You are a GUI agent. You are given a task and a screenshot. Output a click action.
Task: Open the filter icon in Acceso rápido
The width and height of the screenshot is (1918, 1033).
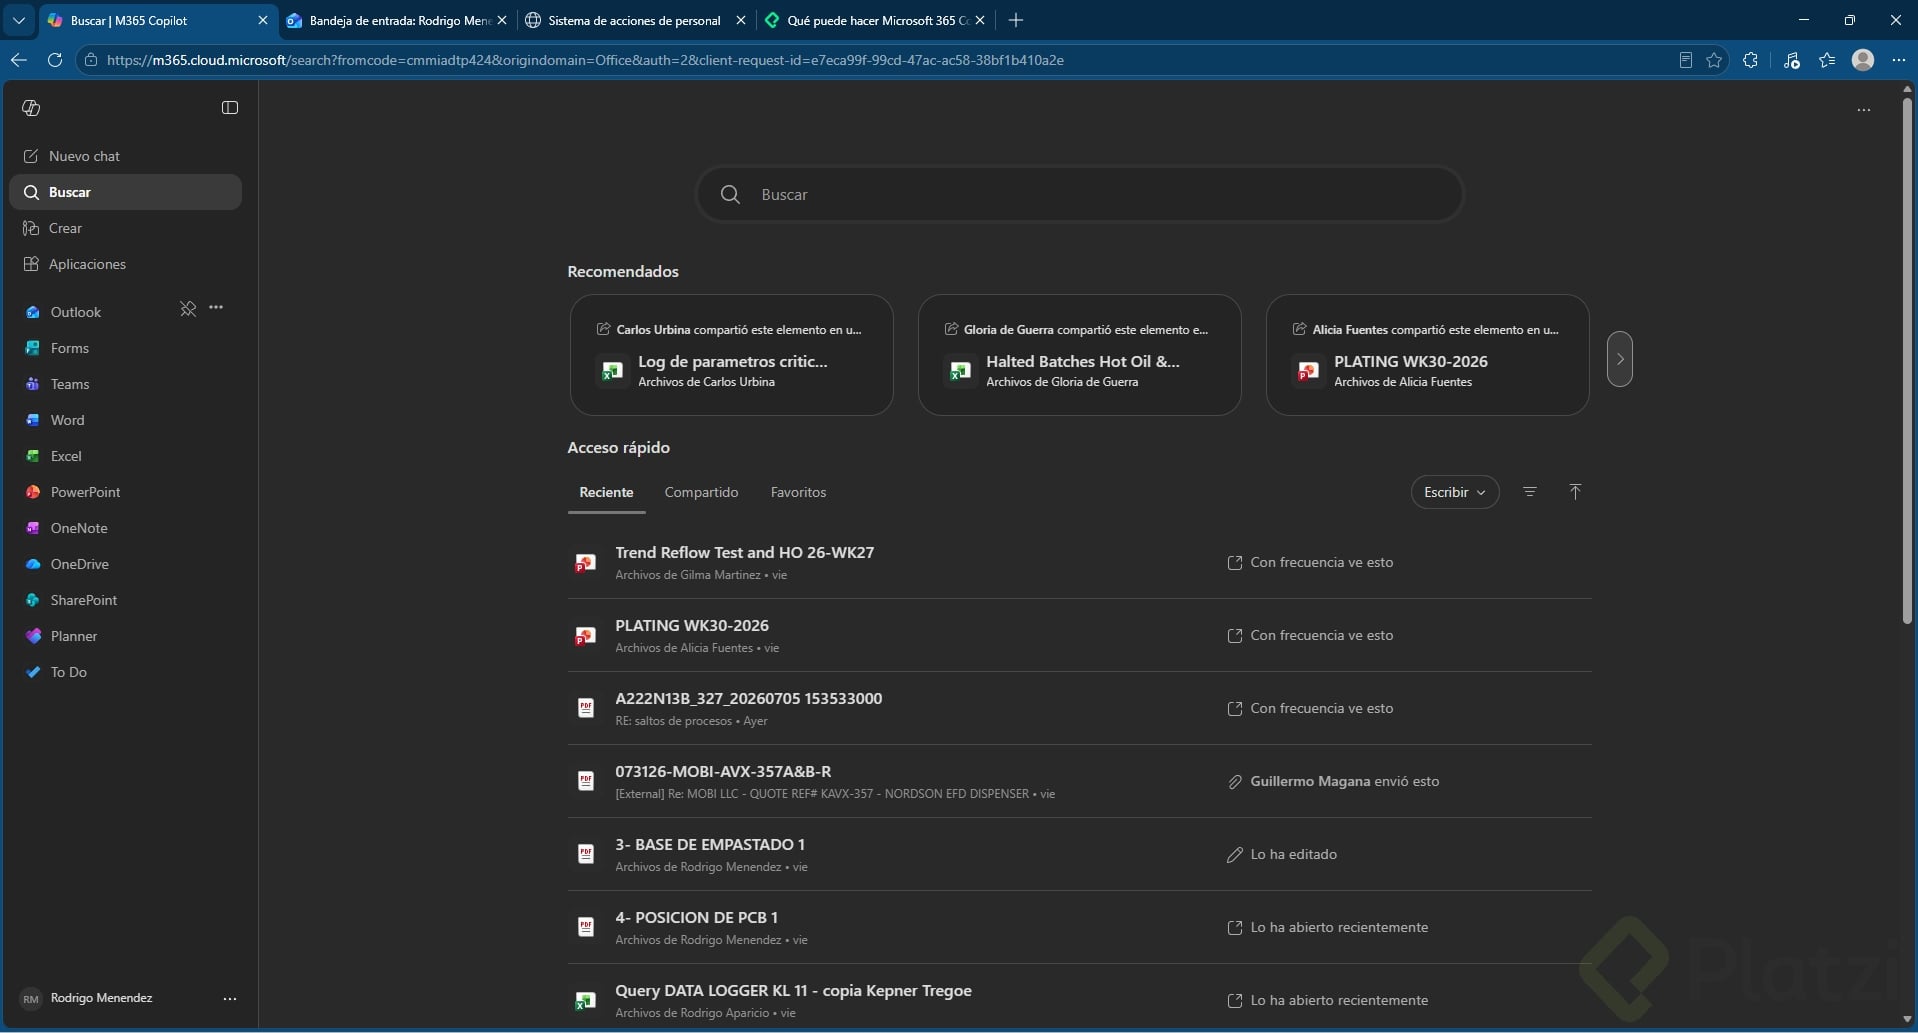[x=1530, y=492]
